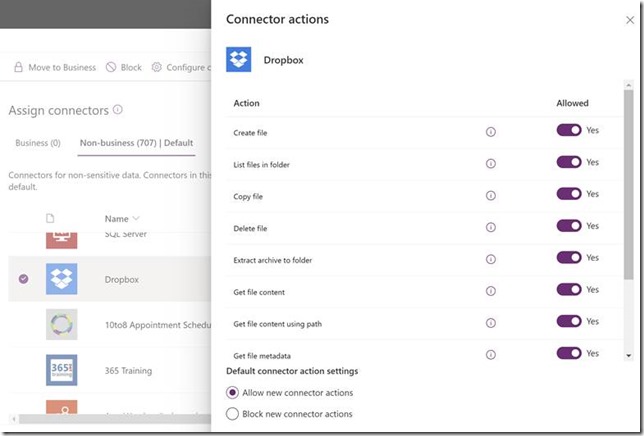Click the Move to Business lock icon
644x436 pixels.
tap(18, 67)
